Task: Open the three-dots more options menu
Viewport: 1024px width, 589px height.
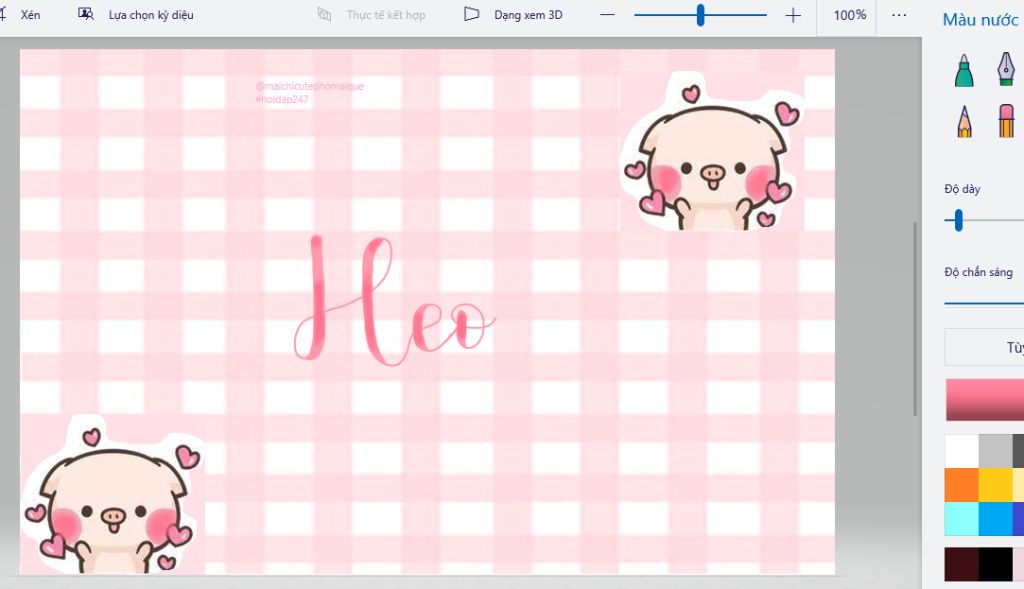Action: point(899,14)
